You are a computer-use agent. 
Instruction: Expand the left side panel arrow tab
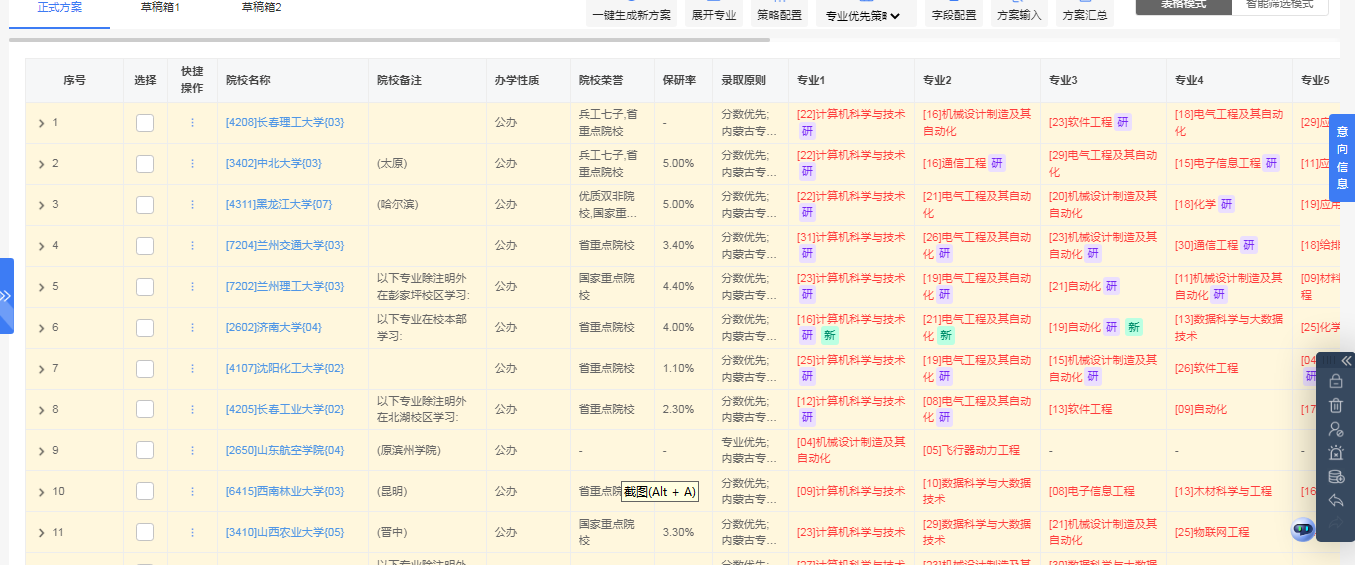click(x=6, y=296)
